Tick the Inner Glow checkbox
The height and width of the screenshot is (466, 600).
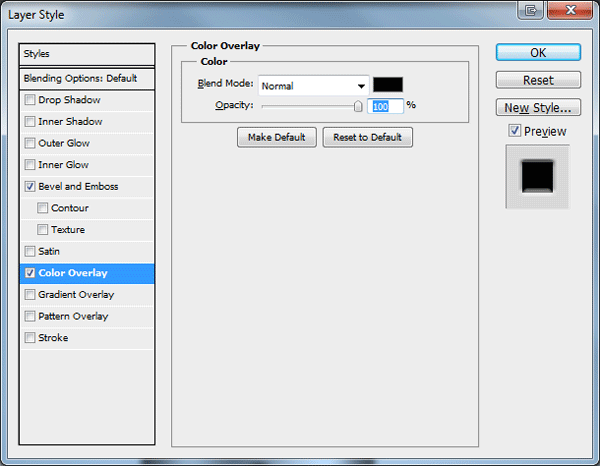click(x=30, y=165)
